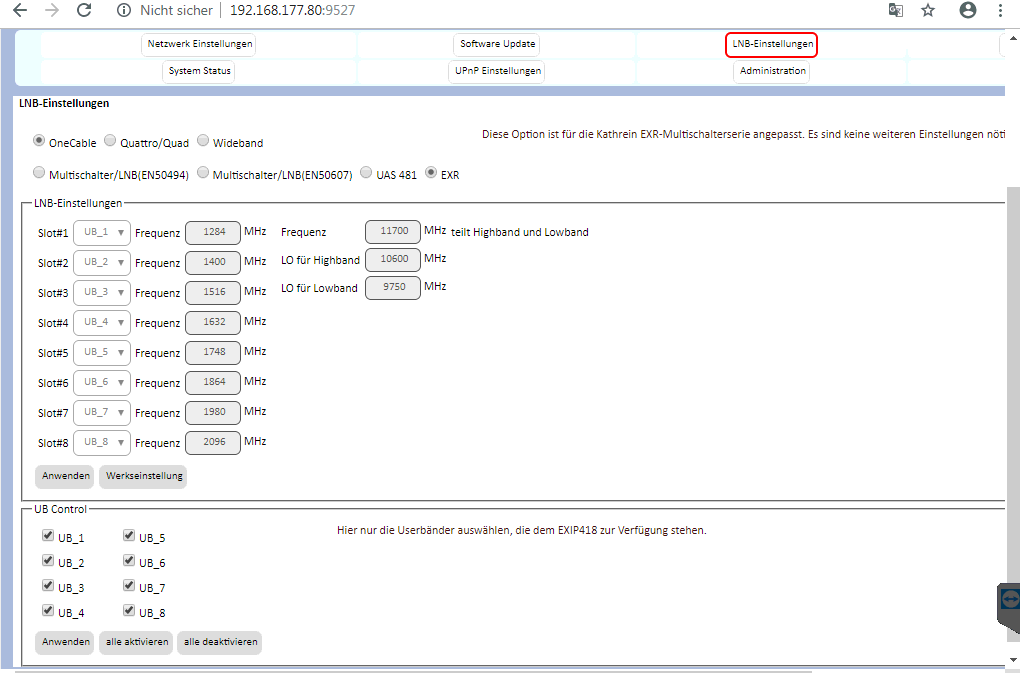Click the browser reload icon
The width and height of the screenshot is (1020, 673).
tap(84, 10)
